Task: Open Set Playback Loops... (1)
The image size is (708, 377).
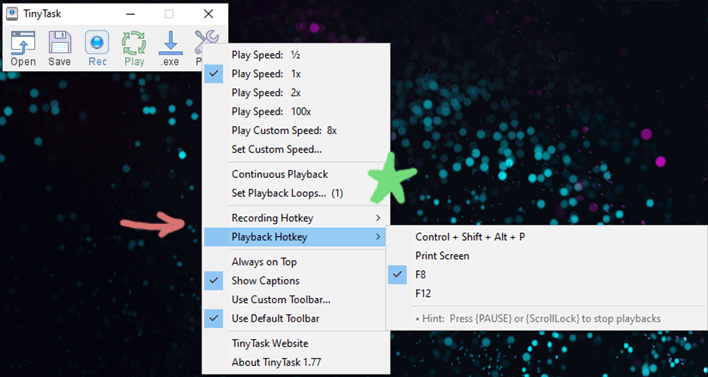Action: pyautogui.click(x=296, y=193)
